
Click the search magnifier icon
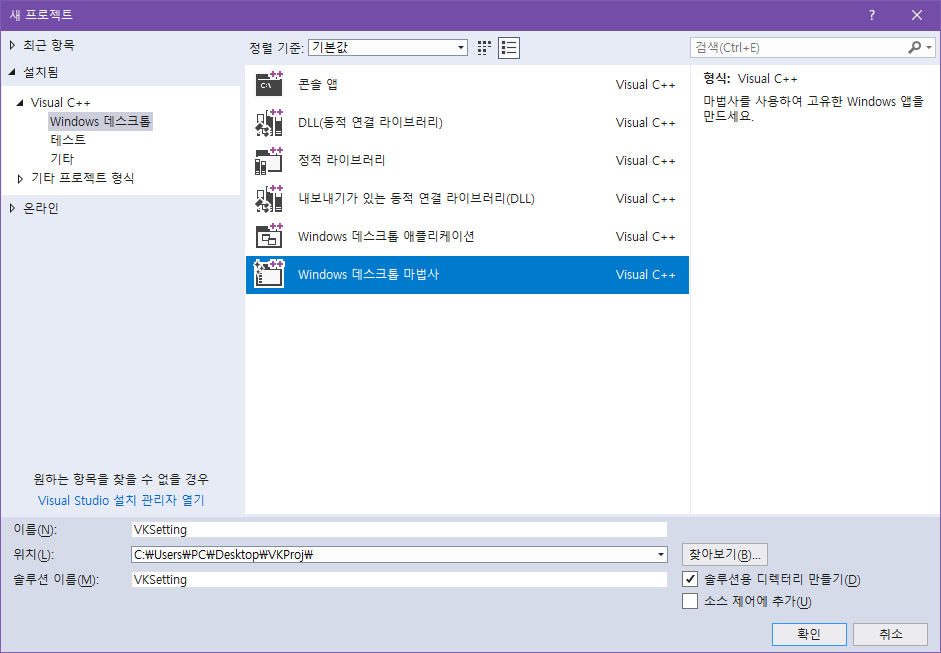(x=915, y=47)
